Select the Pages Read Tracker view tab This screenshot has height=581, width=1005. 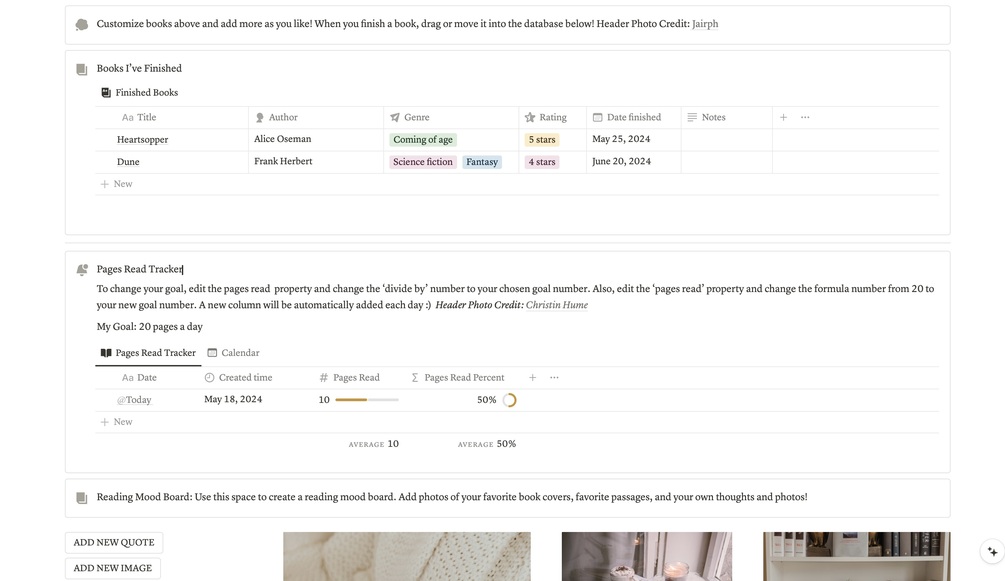(148, 353)
